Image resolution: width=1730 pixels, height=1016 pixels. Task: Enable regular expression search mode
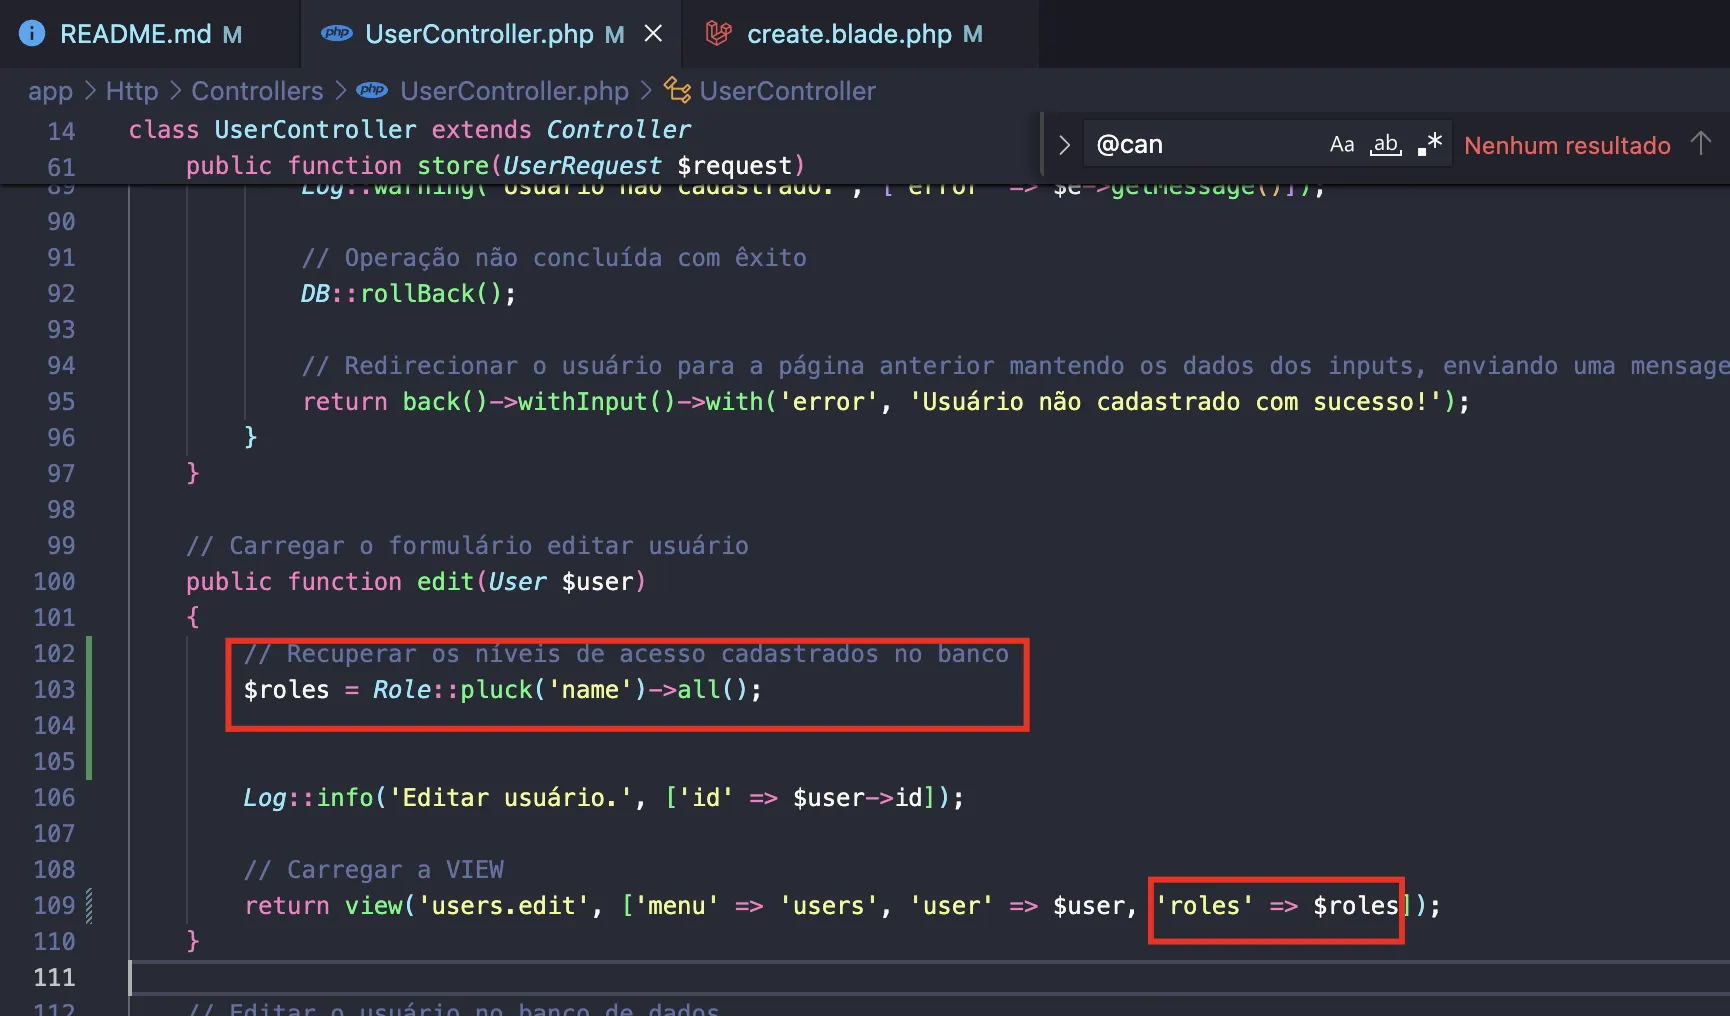pyautogui.click(x=1429, y=144)
